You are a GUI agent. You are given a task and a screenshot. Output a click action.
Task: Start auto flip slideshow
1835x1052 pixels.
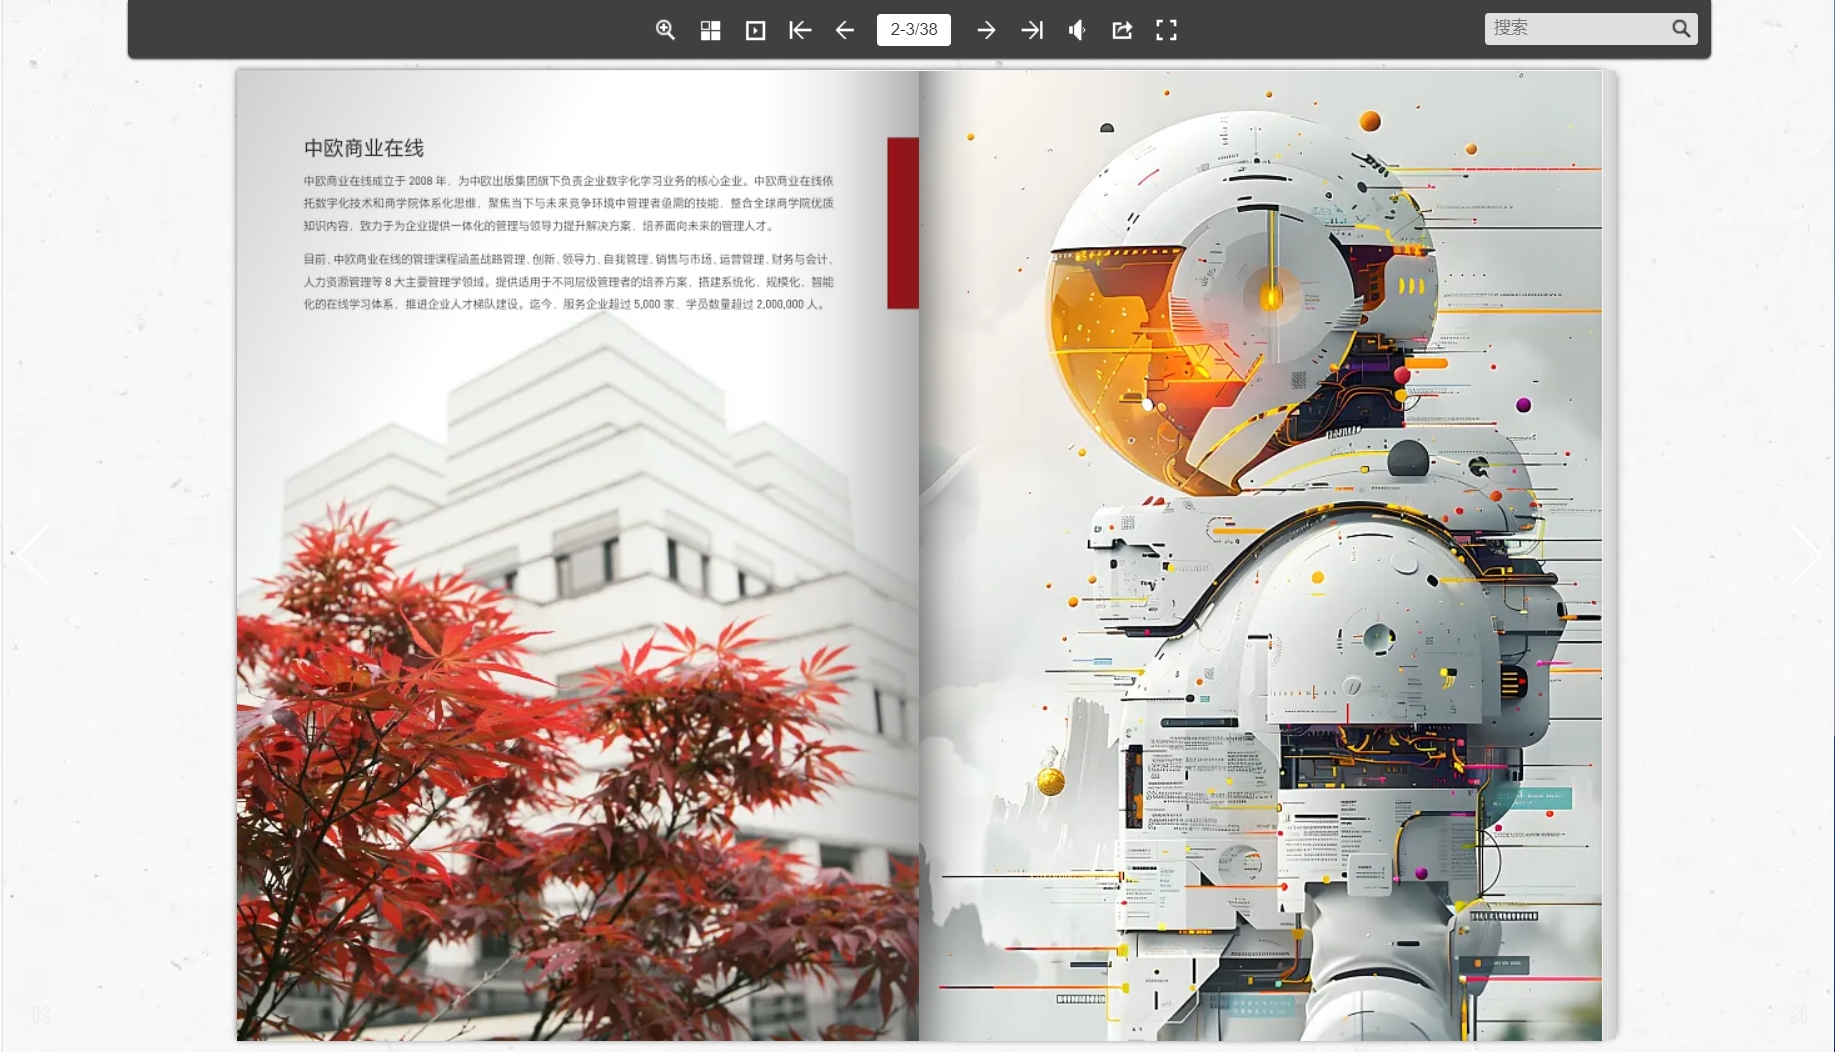point(755,30)
